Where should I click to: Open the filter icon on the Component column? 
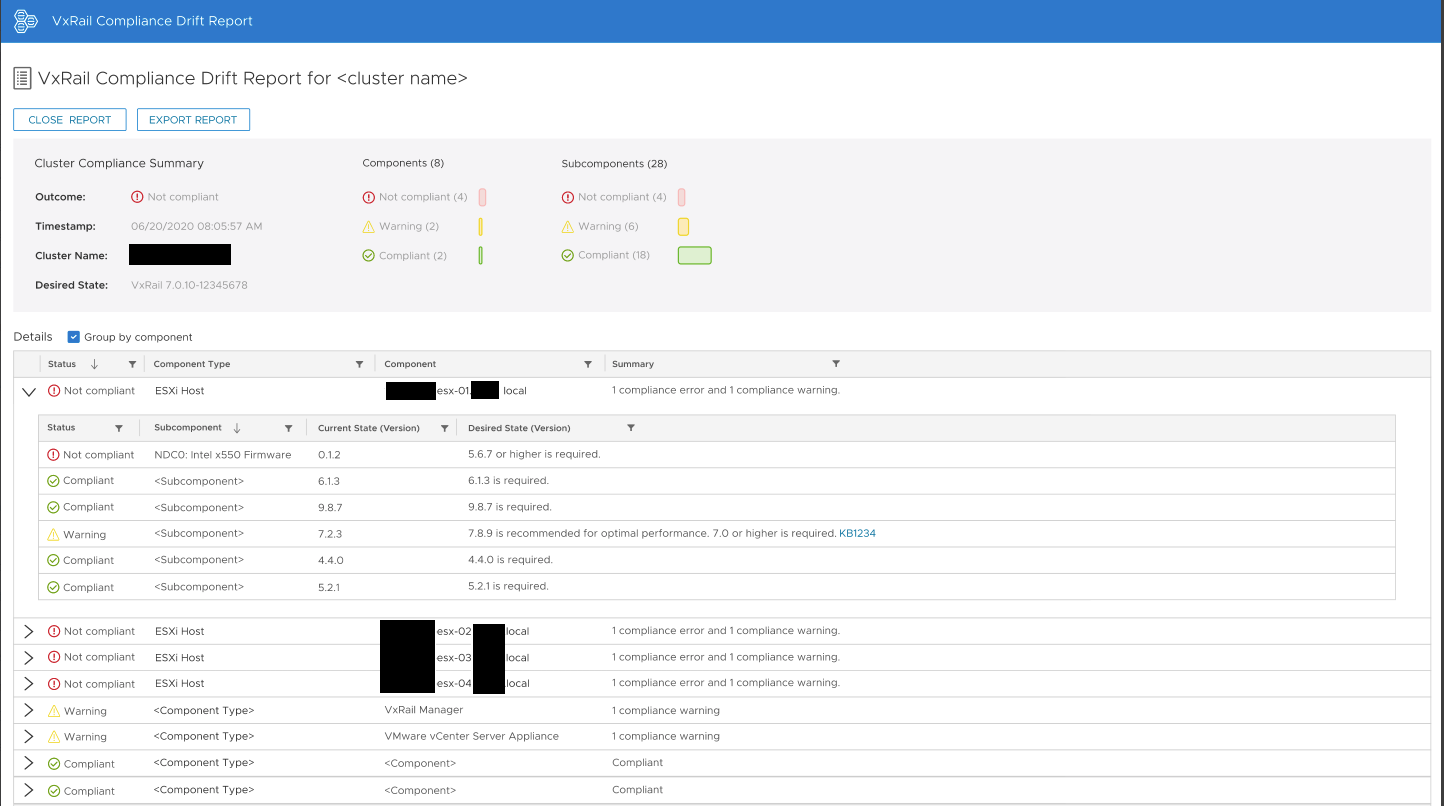(x=588, y=364)
